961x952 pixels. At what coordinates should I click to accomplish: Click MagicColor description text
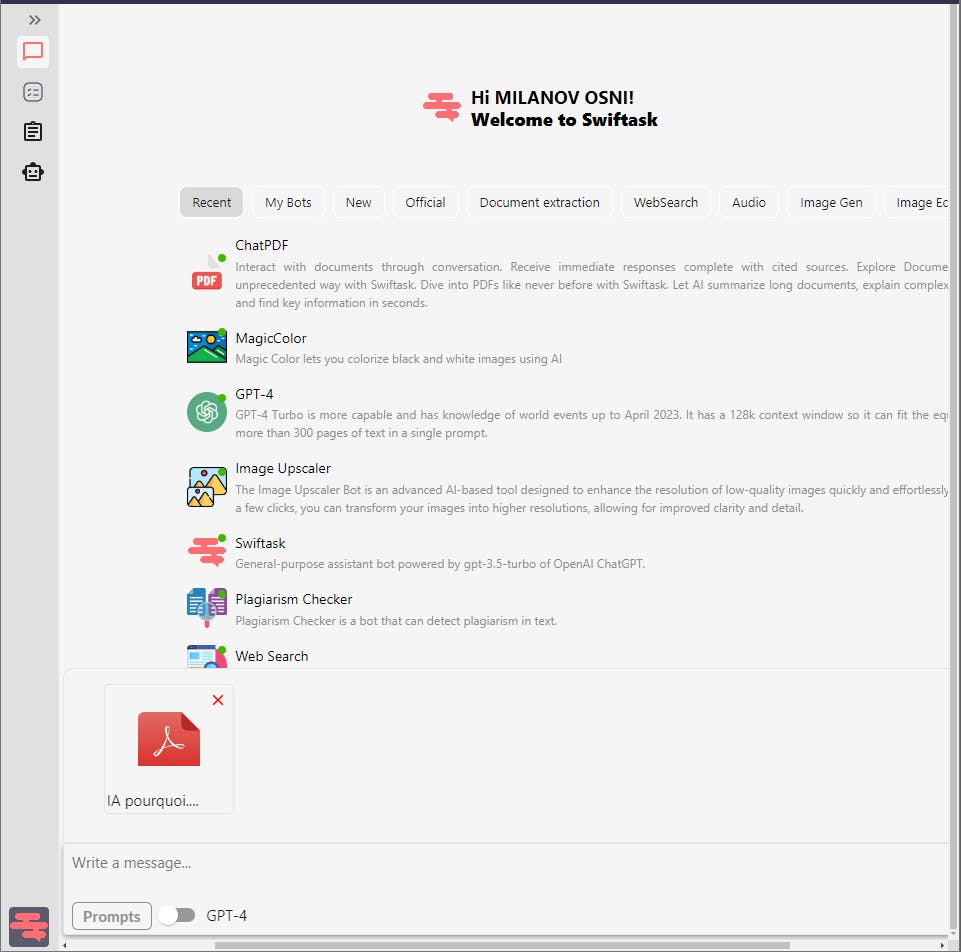tap(398, 359)
